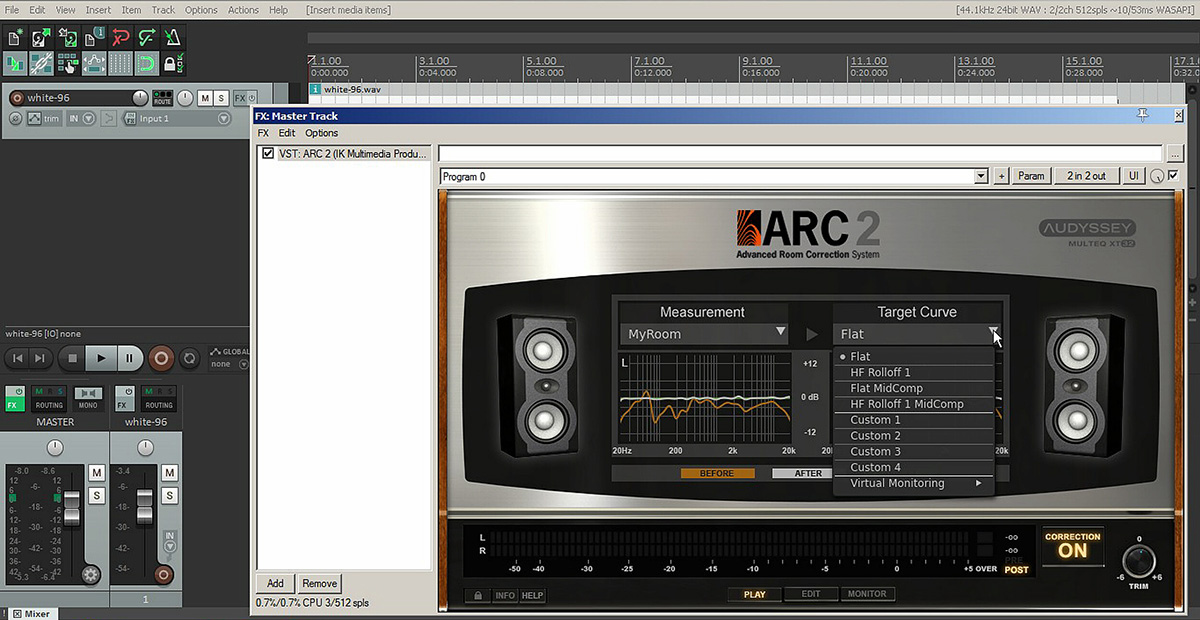Screen dimensions: 1200x620
Task: Open the Input 1 dropdown arrow
Action: (x=222, y=119)
